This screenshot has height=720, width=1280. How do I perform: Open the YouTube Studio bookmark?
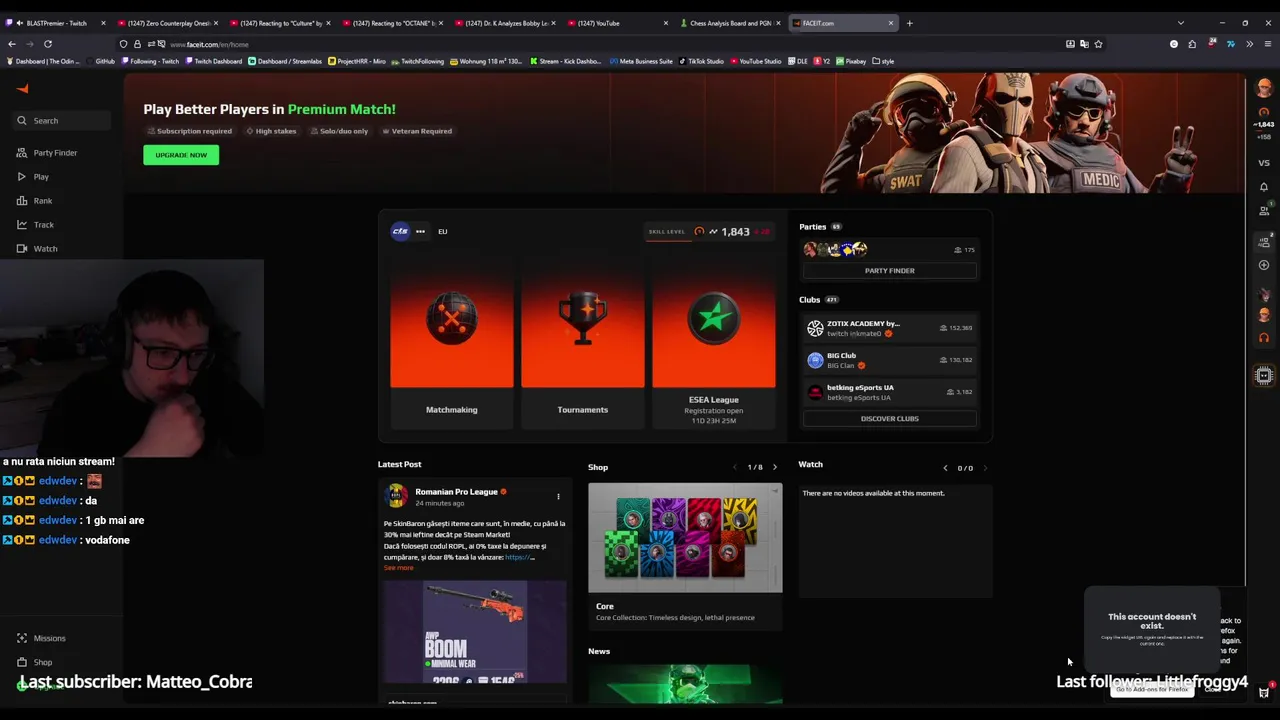point(755,61)
